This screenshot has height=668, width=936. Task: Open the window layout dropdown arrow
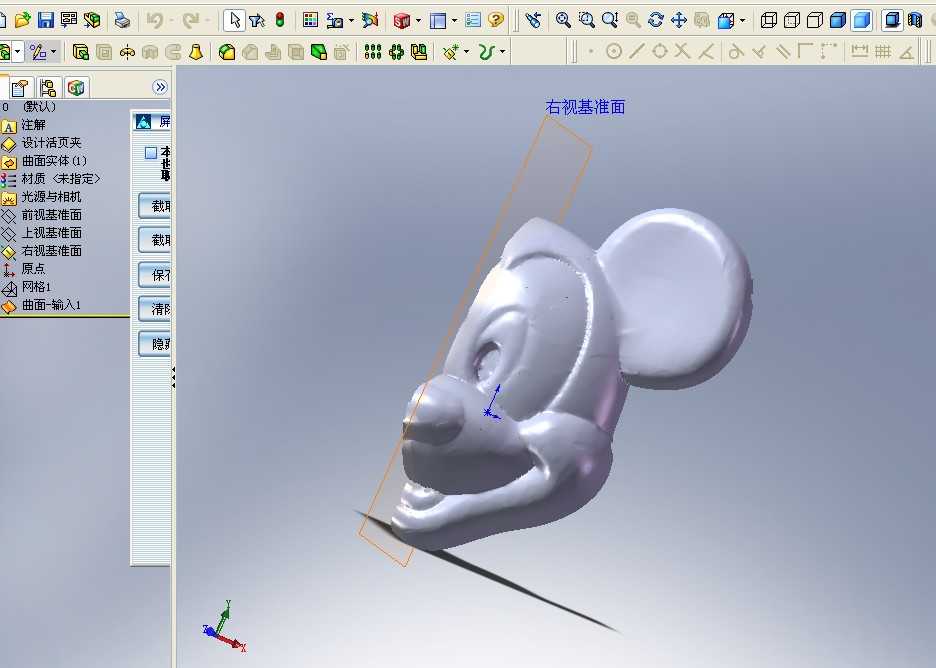coord(454,20)
